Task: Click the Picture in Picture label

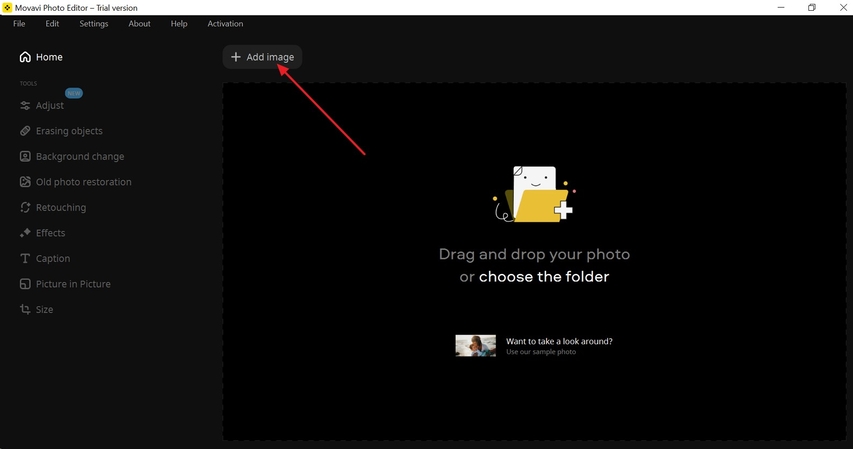Action: [x=73, y=284]
